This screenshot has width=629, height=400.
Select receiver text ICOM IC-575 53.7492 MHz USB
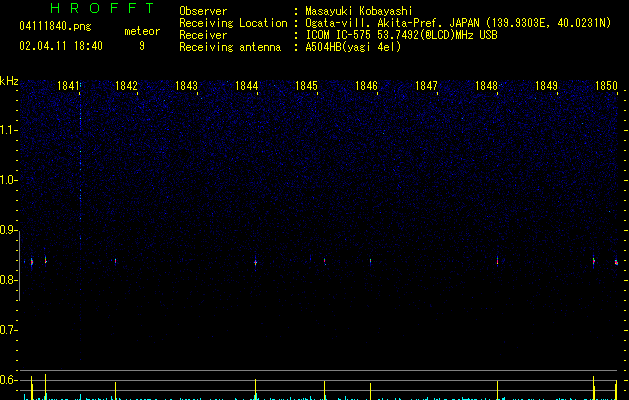point(401,35)
